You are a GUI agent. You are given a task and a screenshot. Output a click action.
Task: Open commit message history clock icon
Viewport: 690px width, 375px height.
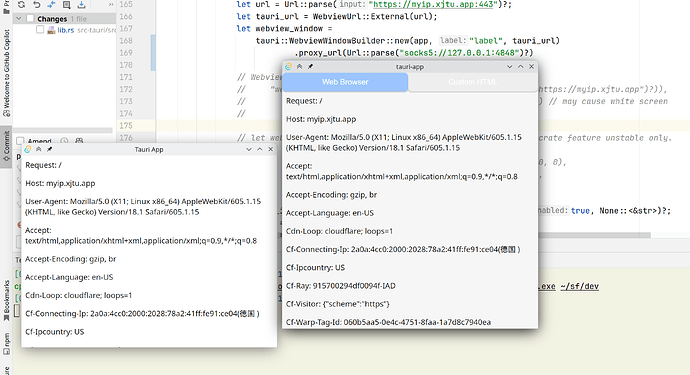point(64,141)
